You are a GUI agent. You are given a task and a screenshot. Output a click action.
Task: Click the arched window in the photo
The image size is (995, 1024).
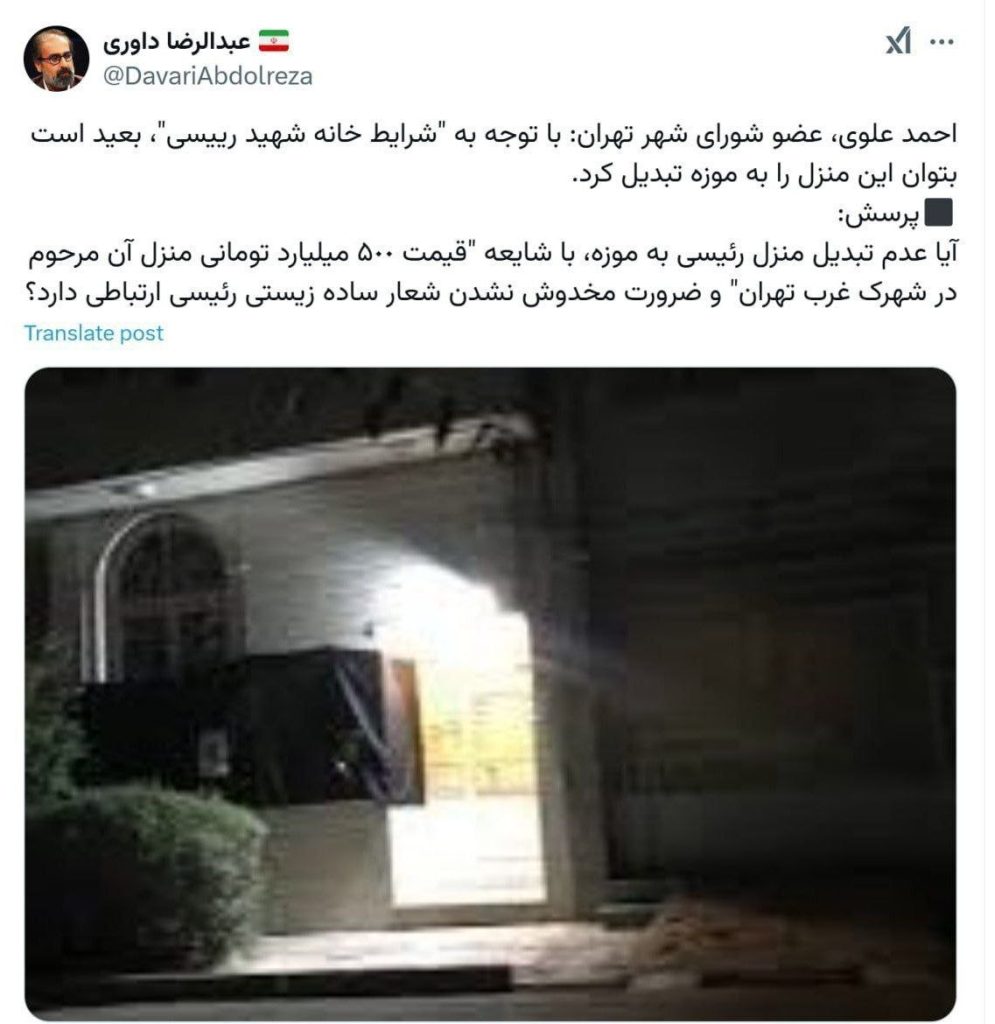[x=166, y=598]
